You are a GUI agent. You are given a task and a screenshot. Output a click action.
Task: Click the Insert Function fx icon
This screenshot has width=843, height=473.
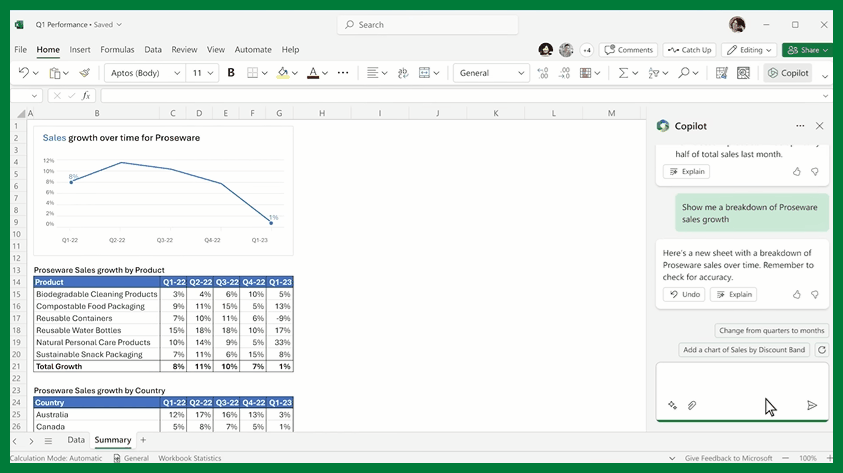[86, 96]
